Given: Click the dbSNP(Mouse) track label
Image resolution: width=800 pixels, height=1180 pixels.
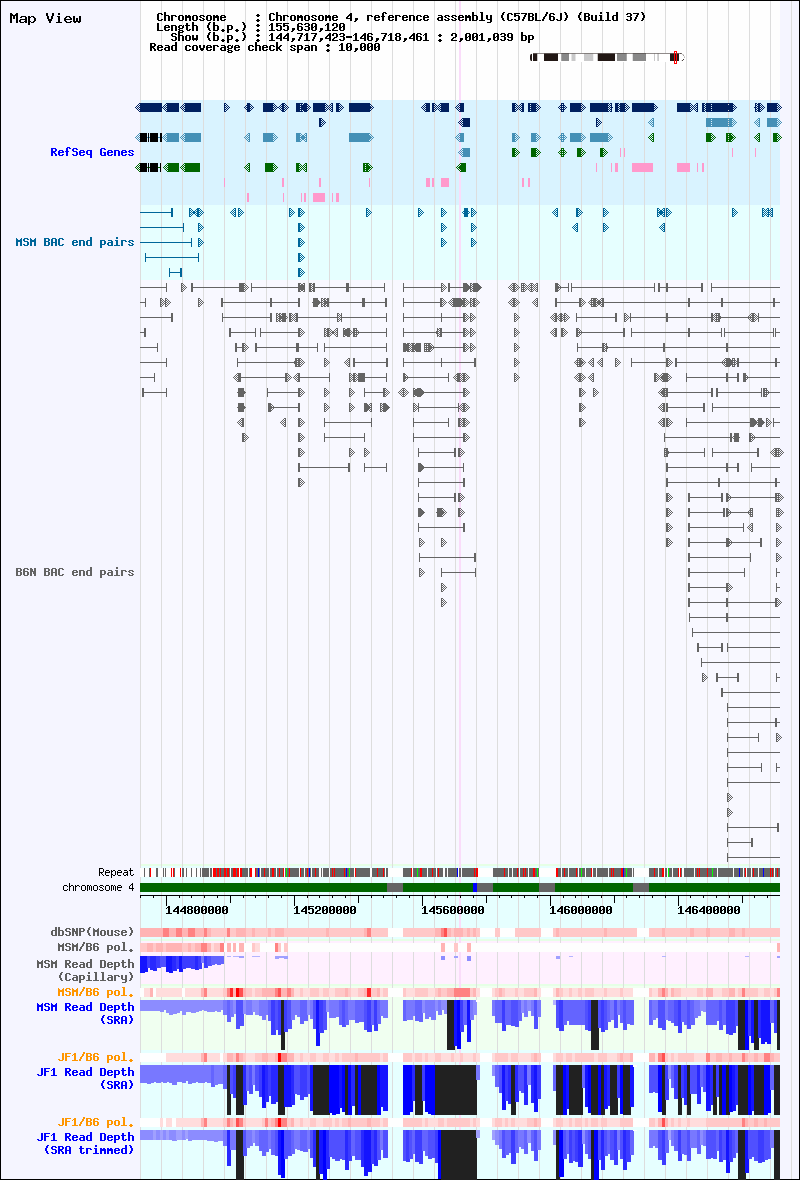Looking at the screenshot, I should click(x=93, y=932).
